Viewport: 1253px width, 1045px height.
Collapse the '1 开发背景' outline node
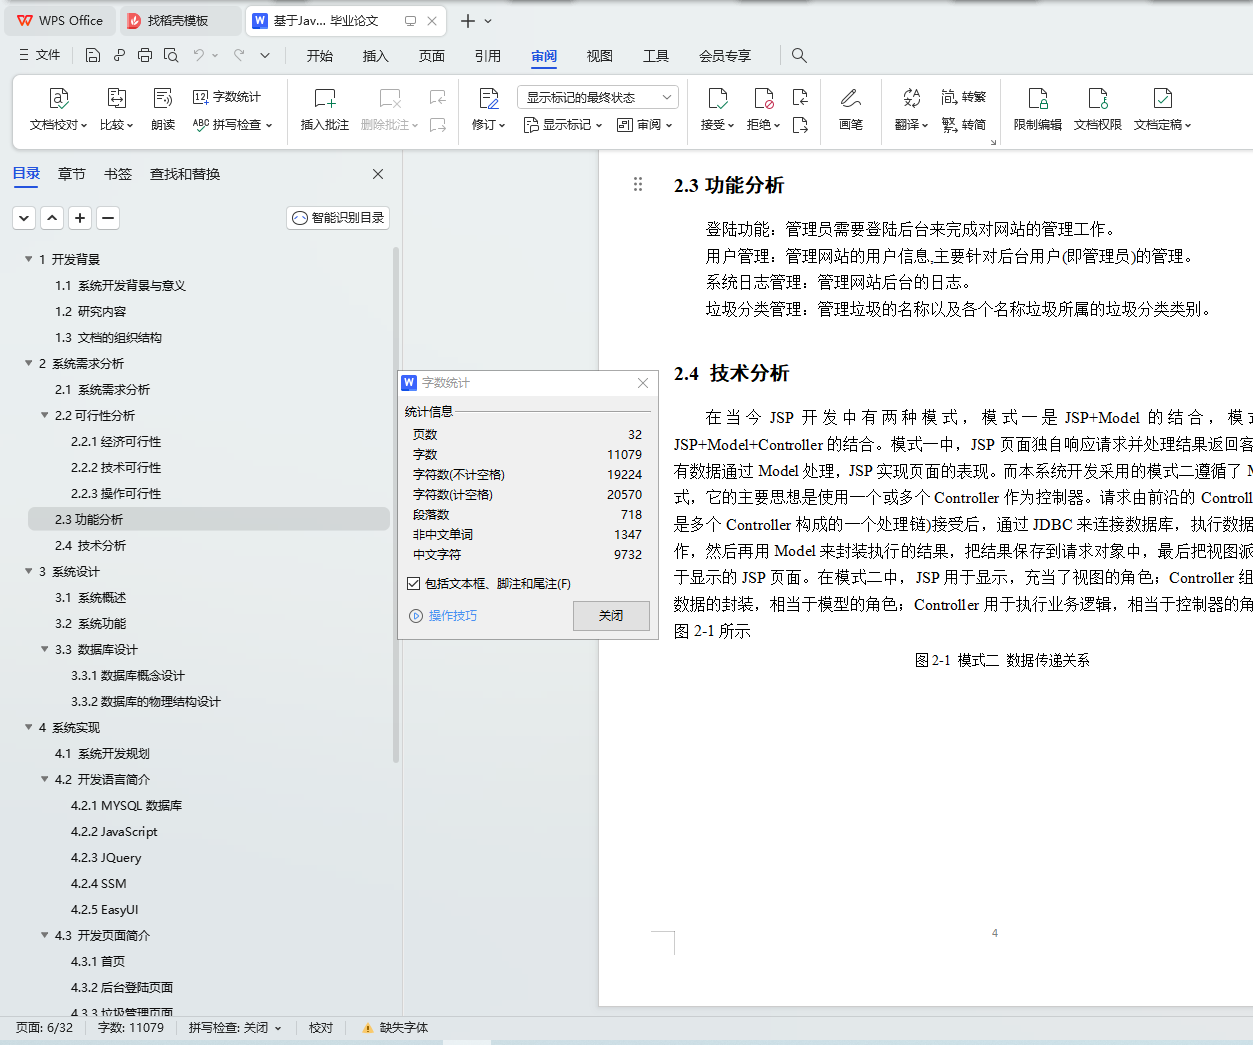(29, 259)
